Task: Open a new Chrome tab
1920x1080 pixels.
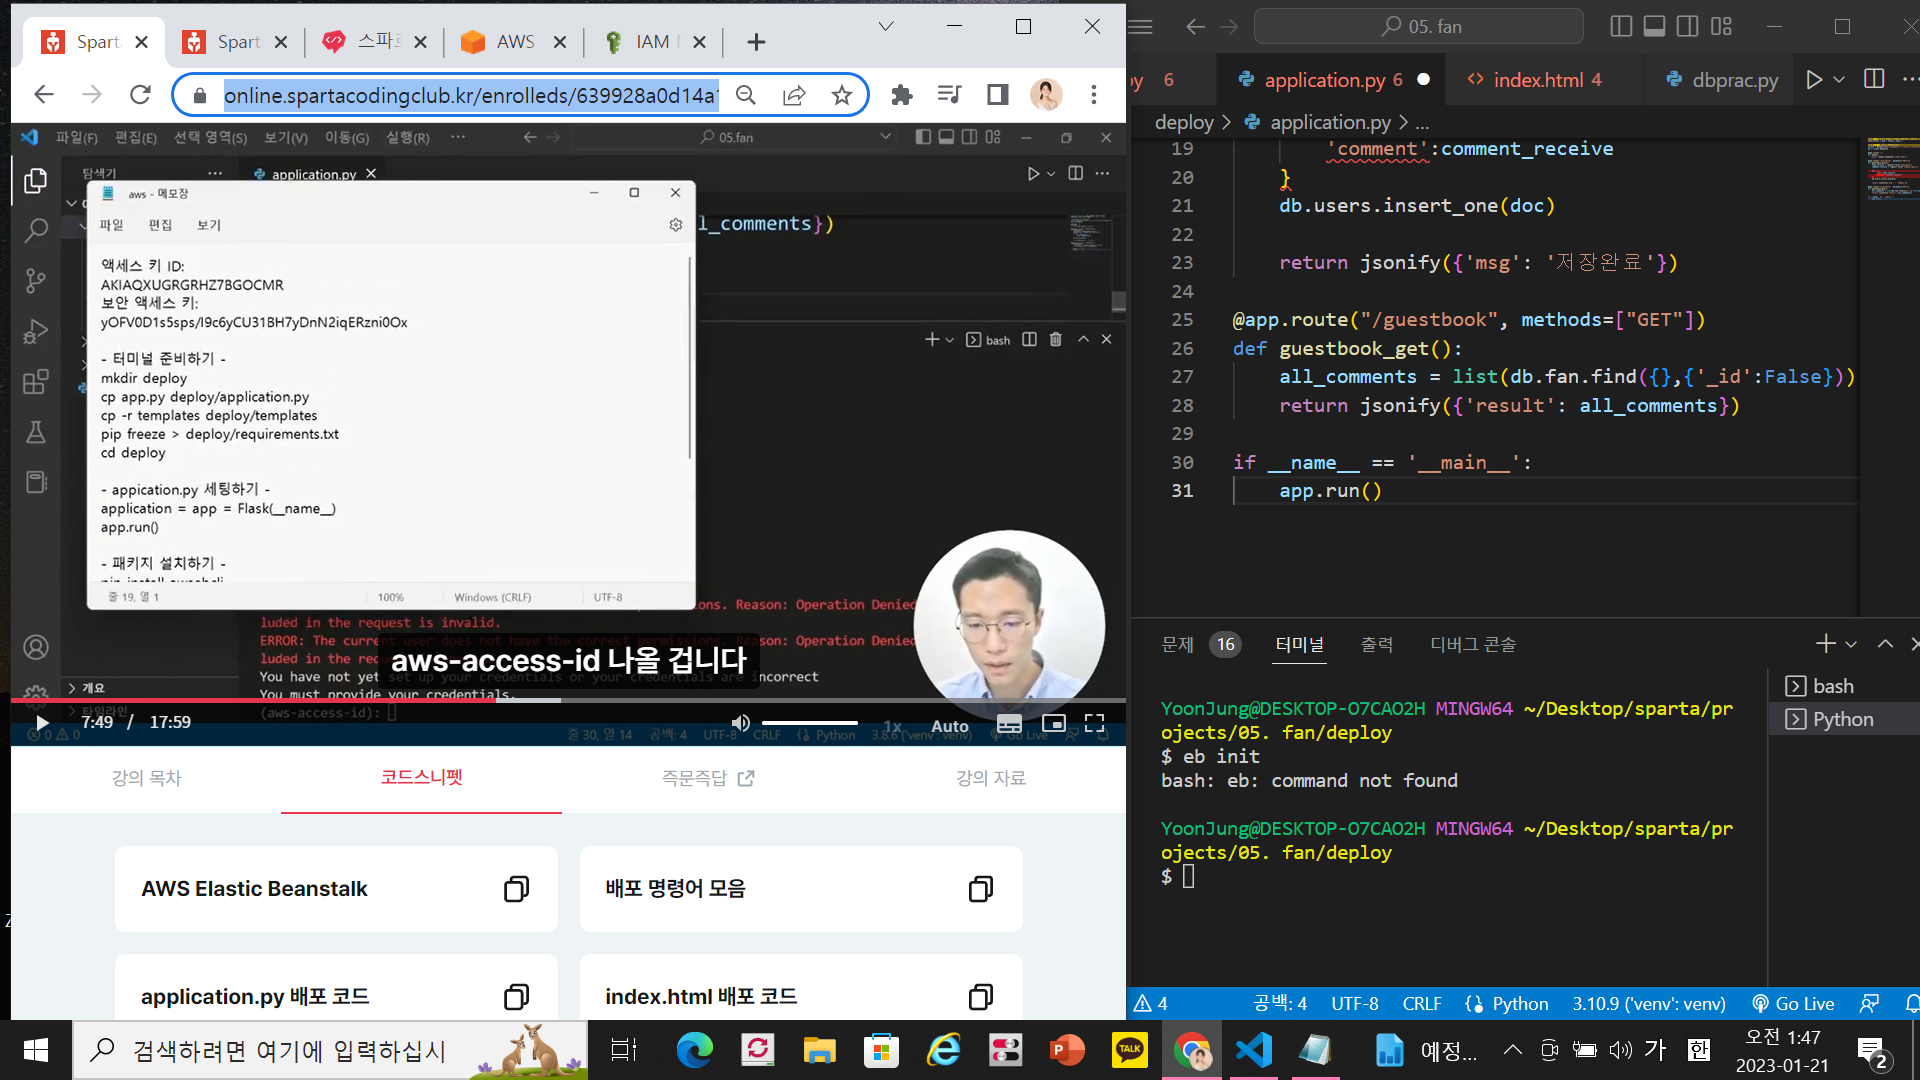Action: tap(756, 42)
